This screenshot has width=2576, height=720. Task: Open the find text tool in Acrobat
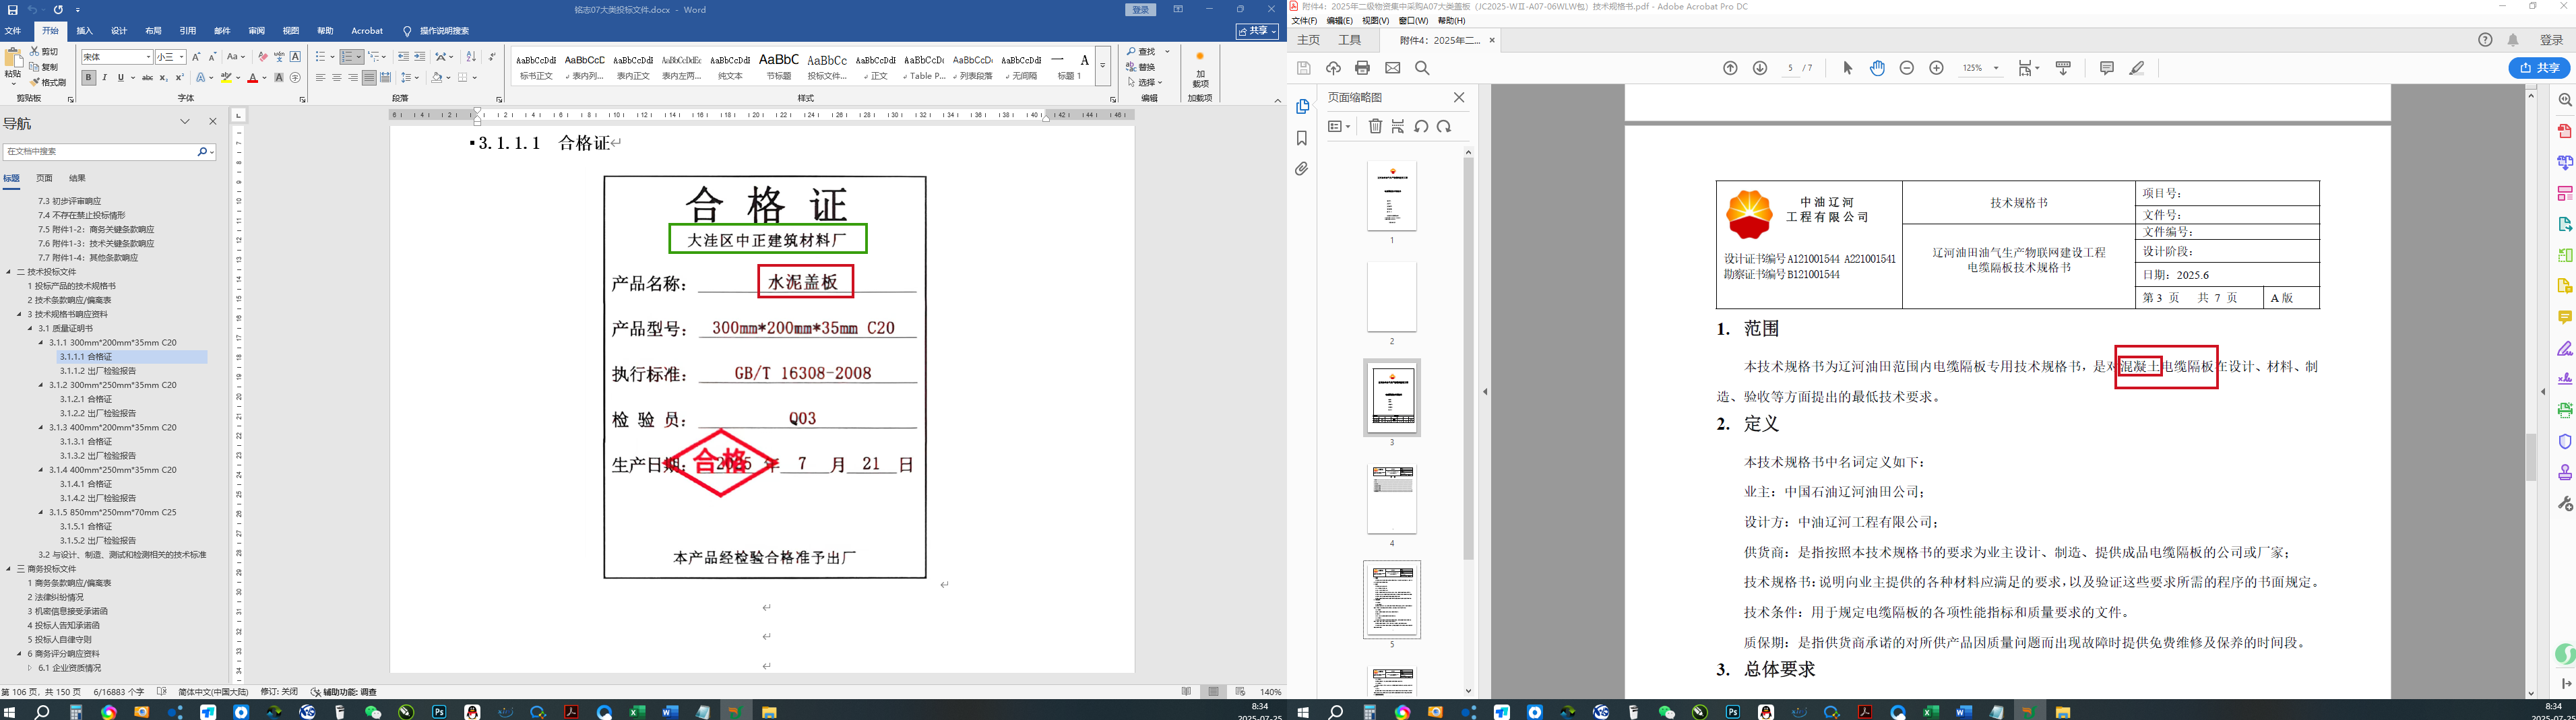[x=1422, y=68]
